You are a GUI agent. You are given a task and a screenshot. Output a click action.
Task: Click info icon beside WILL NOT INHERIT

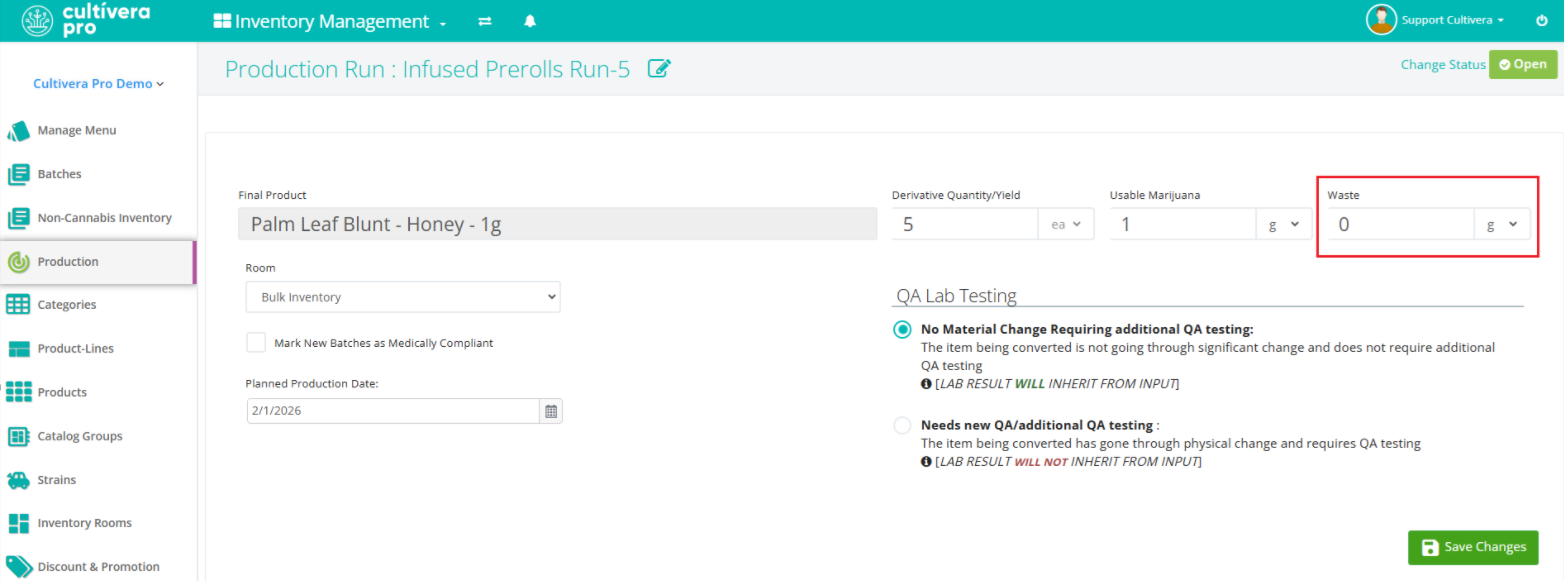(926, 462)
